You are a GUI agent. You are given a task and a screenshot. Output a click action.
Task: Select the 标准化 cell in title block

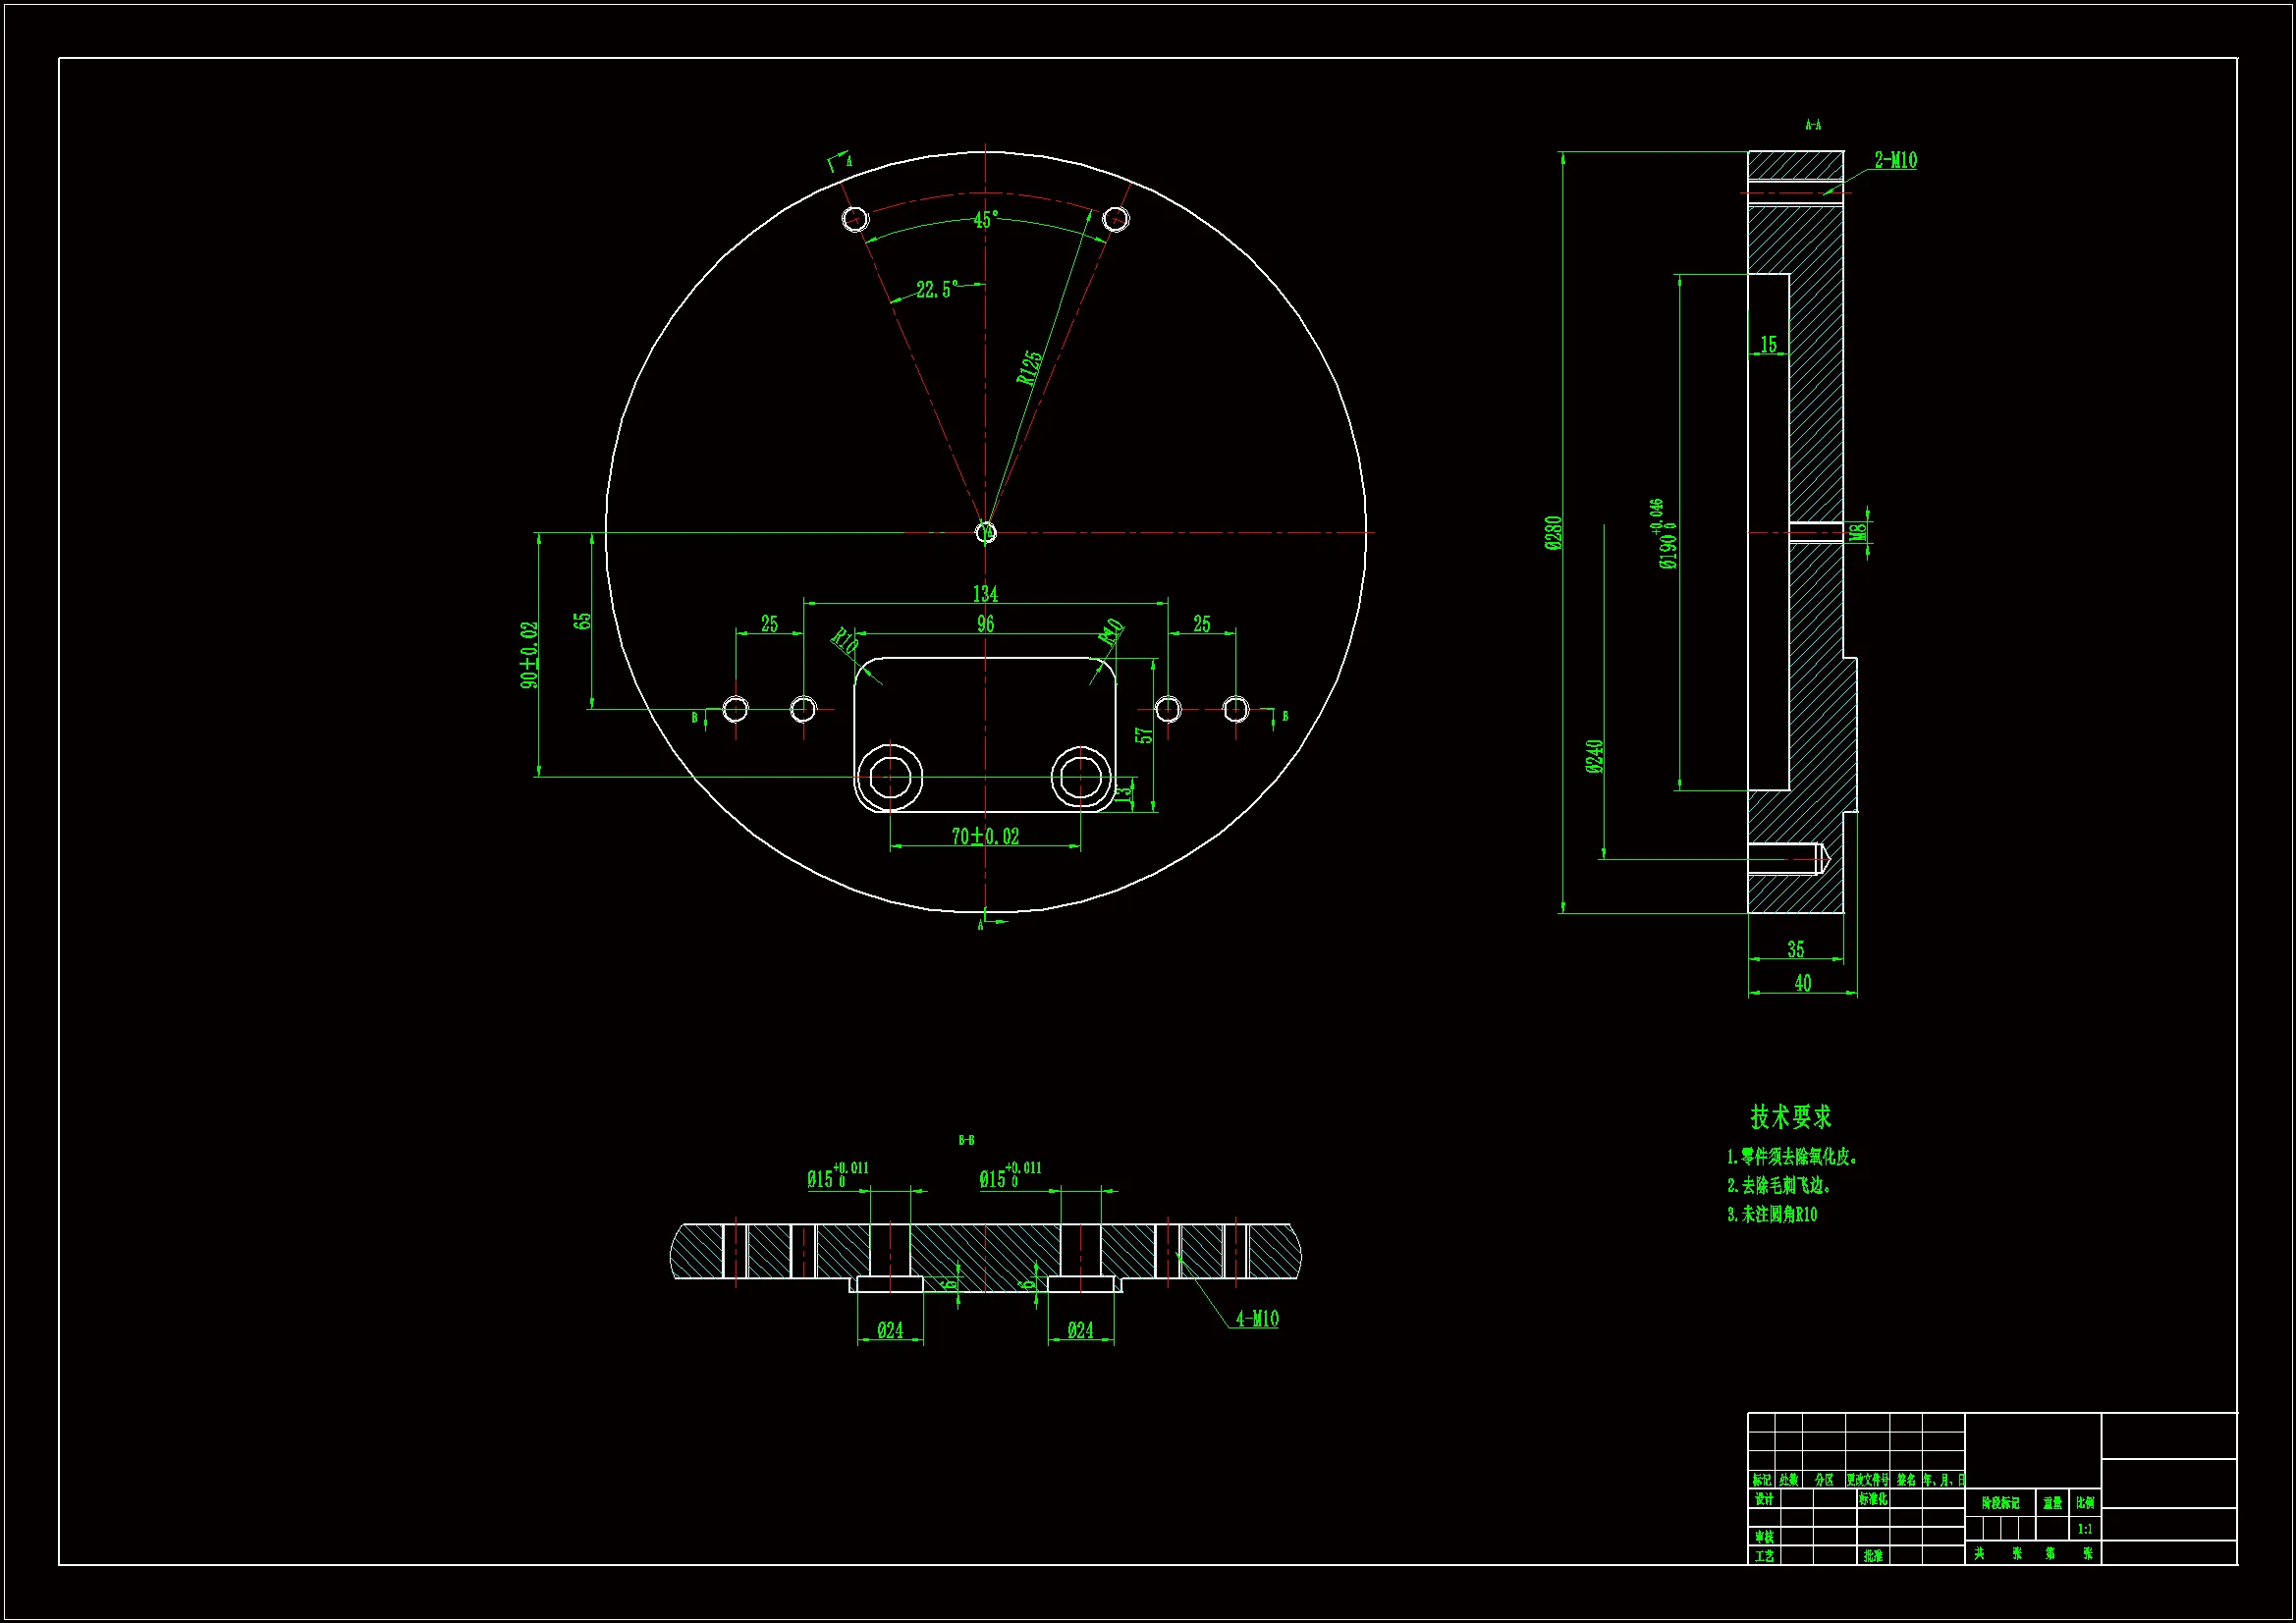tap(1873, 1499)
